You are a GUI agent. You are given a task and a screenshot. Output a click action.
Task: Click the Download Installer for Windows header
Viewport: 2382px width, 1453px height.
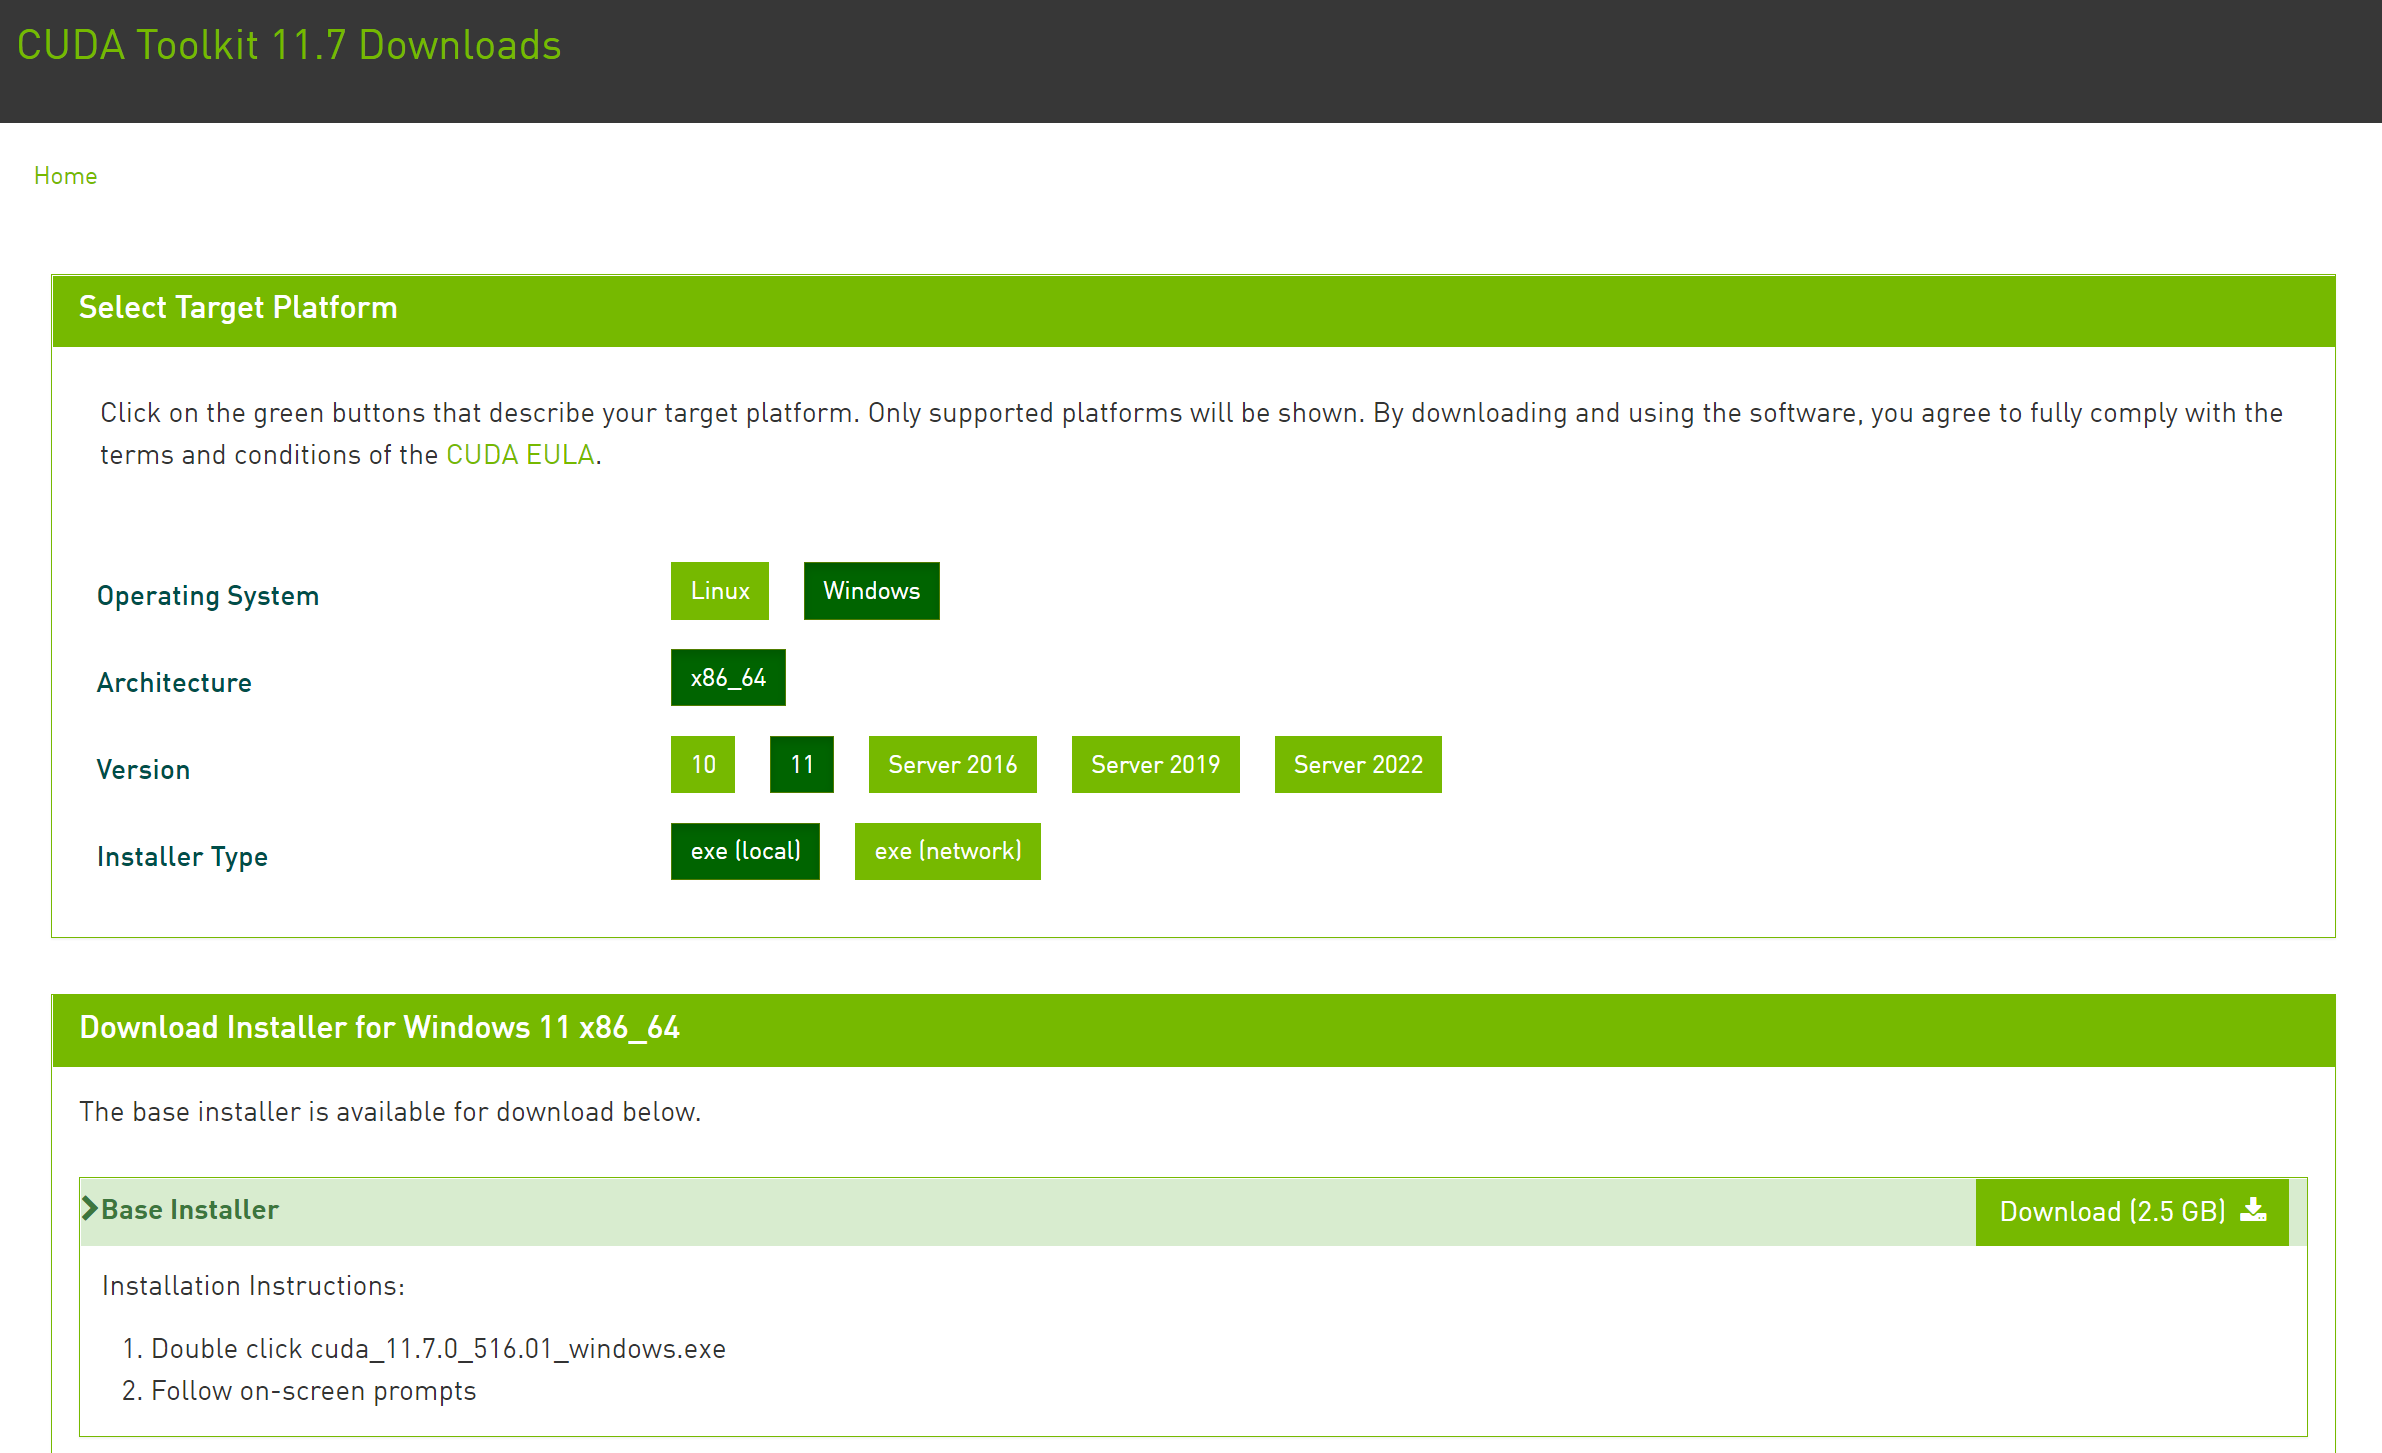point(380,1028)
